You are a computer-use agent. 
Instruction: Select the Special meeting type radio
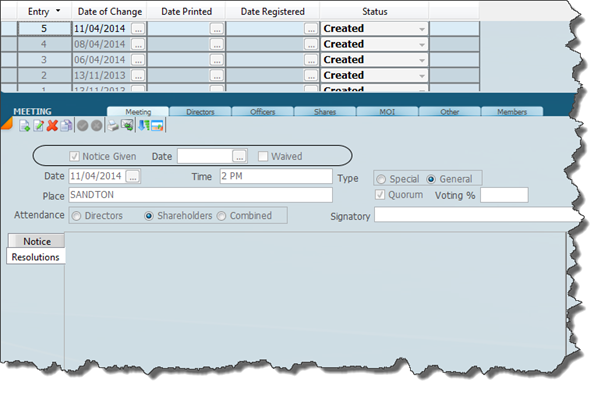pos(381,179)
